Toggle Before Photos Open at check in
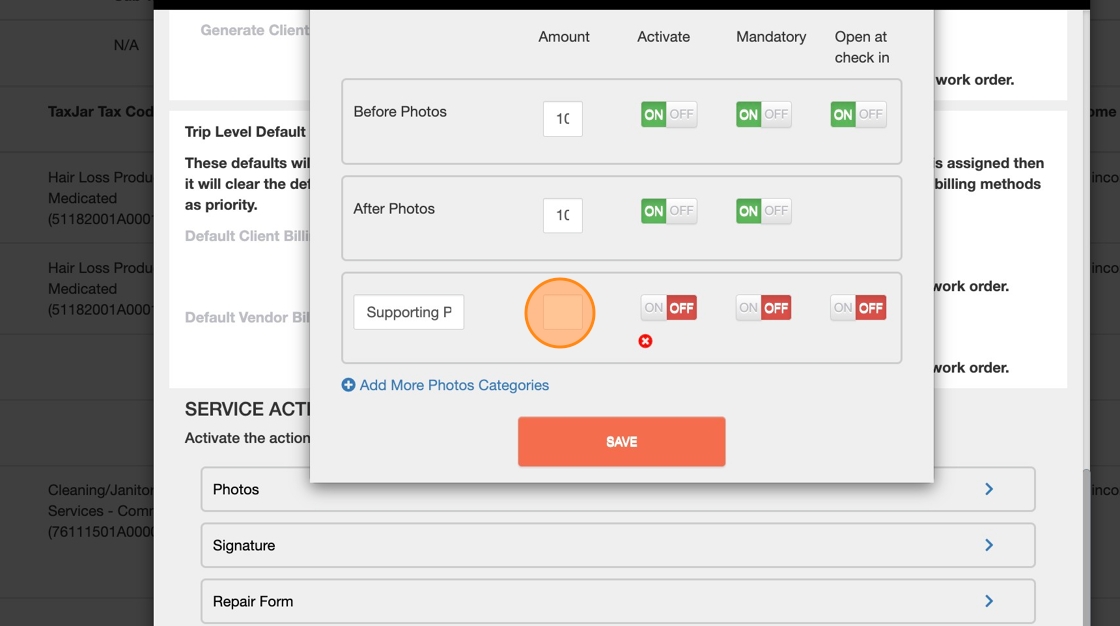The image size is (1120, 626). click(858, 114)
